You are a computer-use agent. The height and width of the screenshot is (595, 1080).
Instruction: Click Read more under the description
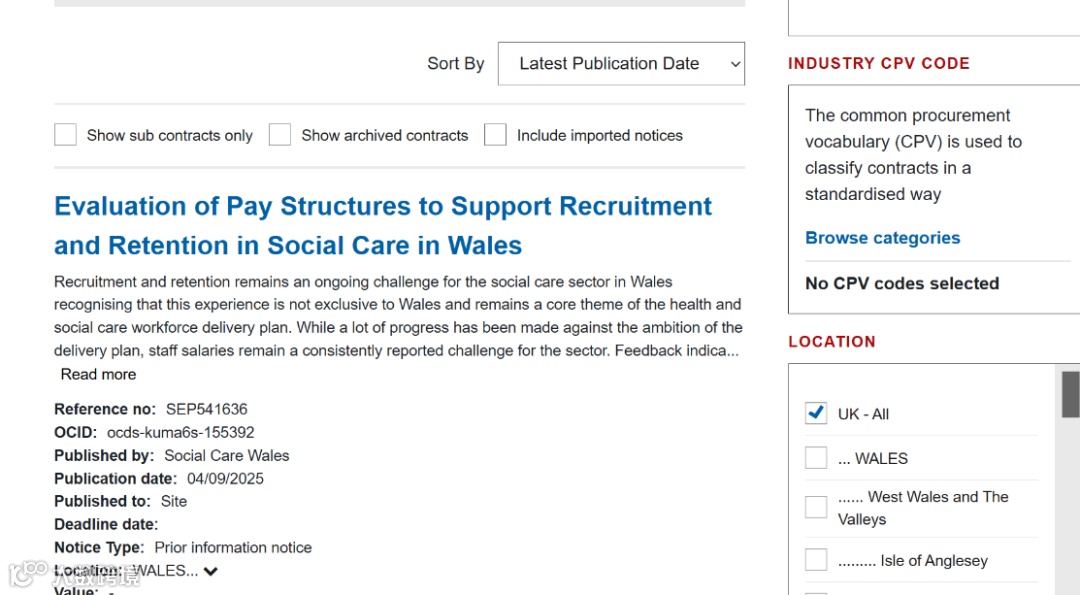(x=98, y=374)
